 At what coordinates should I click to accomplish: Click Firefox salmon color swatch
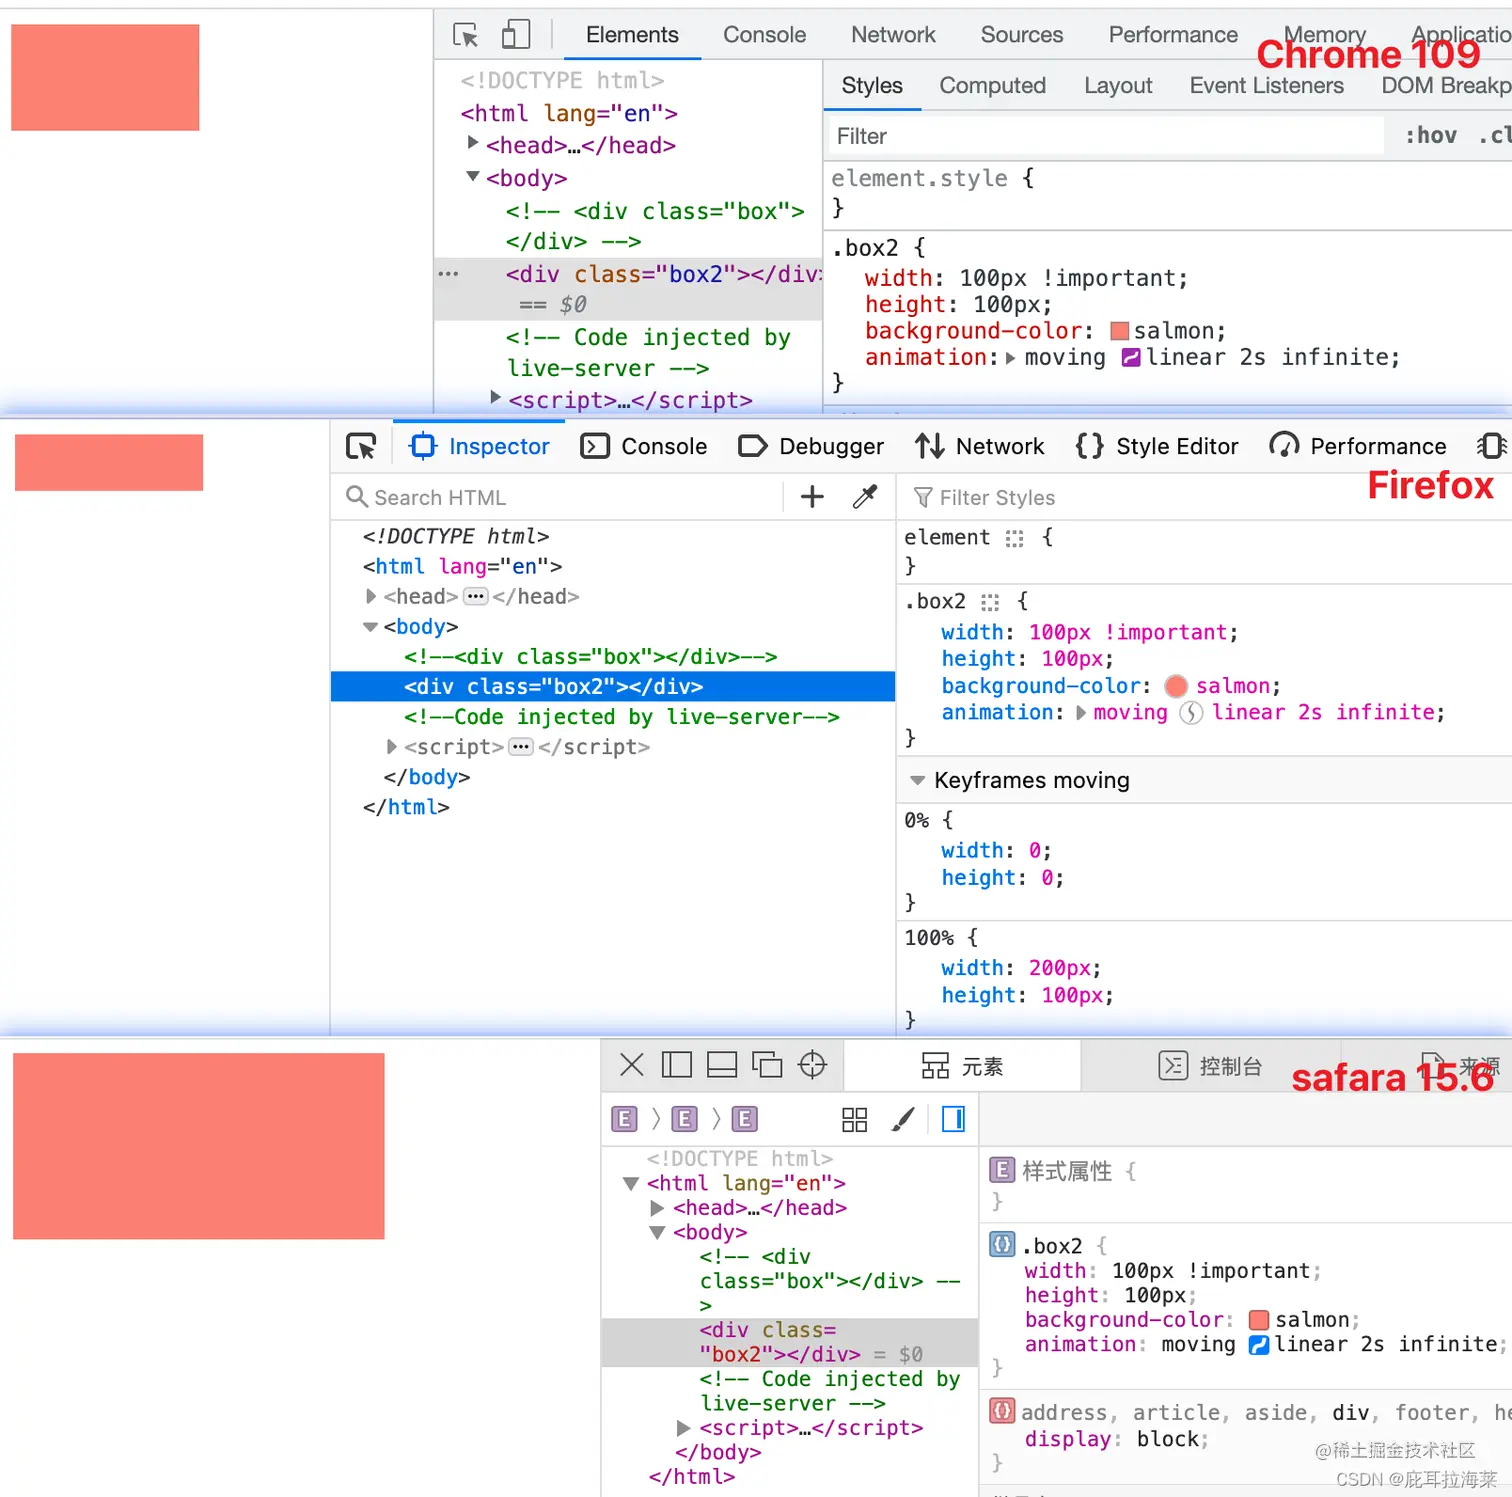coord(1176,686)
